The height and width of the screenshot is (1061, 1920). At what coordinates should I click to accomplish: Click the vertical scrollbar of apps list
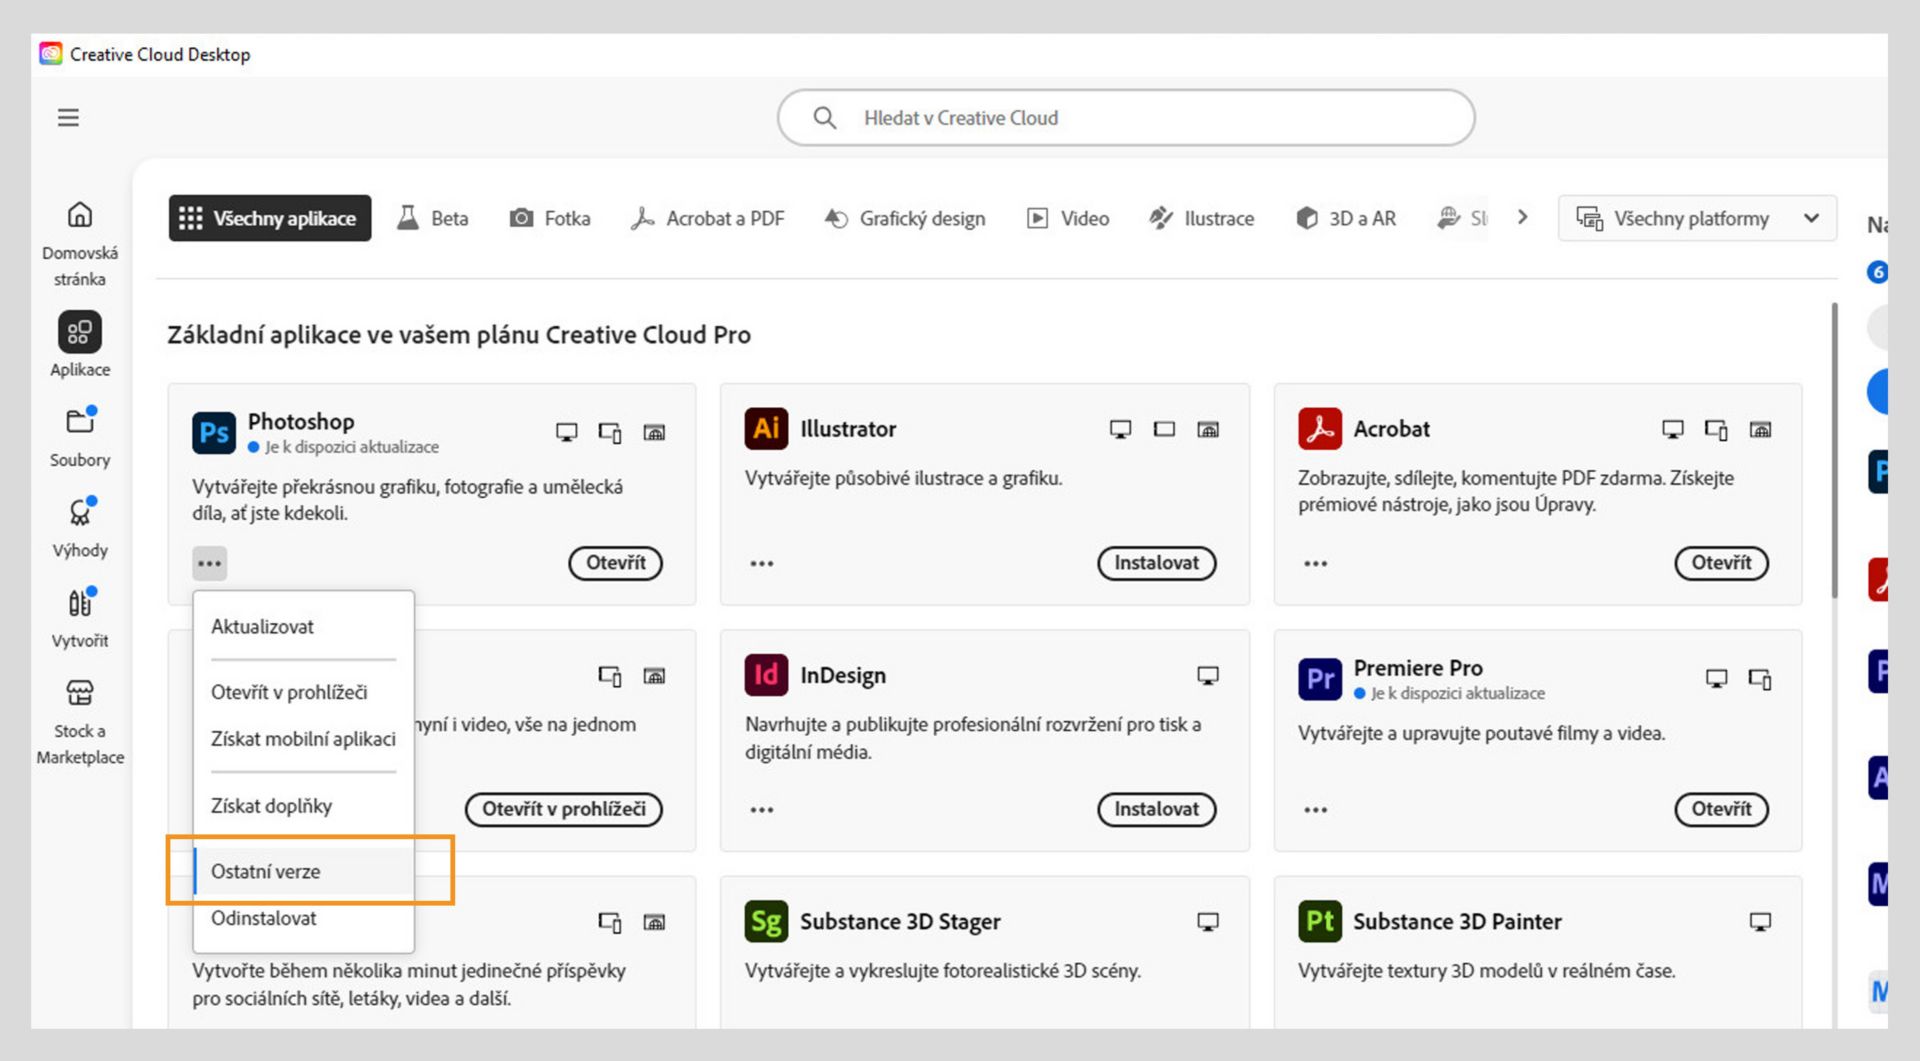pos(1834,450)
